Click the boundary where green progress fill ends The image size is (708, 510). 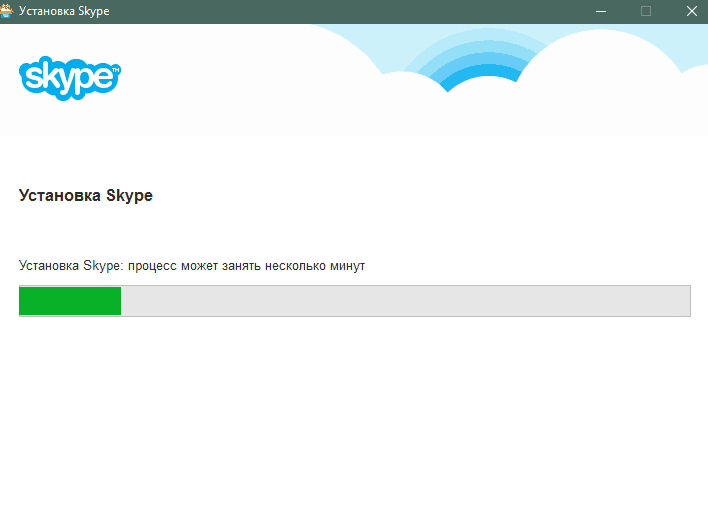pos(121,301)
